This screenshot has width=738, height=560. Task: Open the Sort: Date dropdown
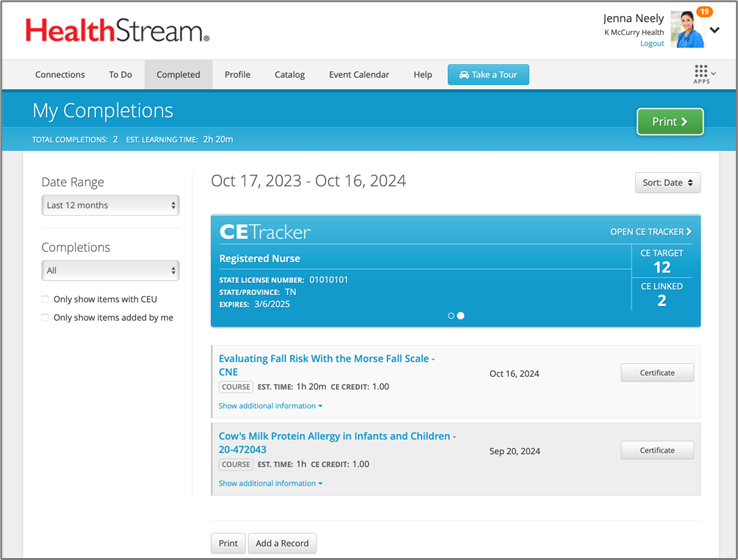[x=667, y=183]
